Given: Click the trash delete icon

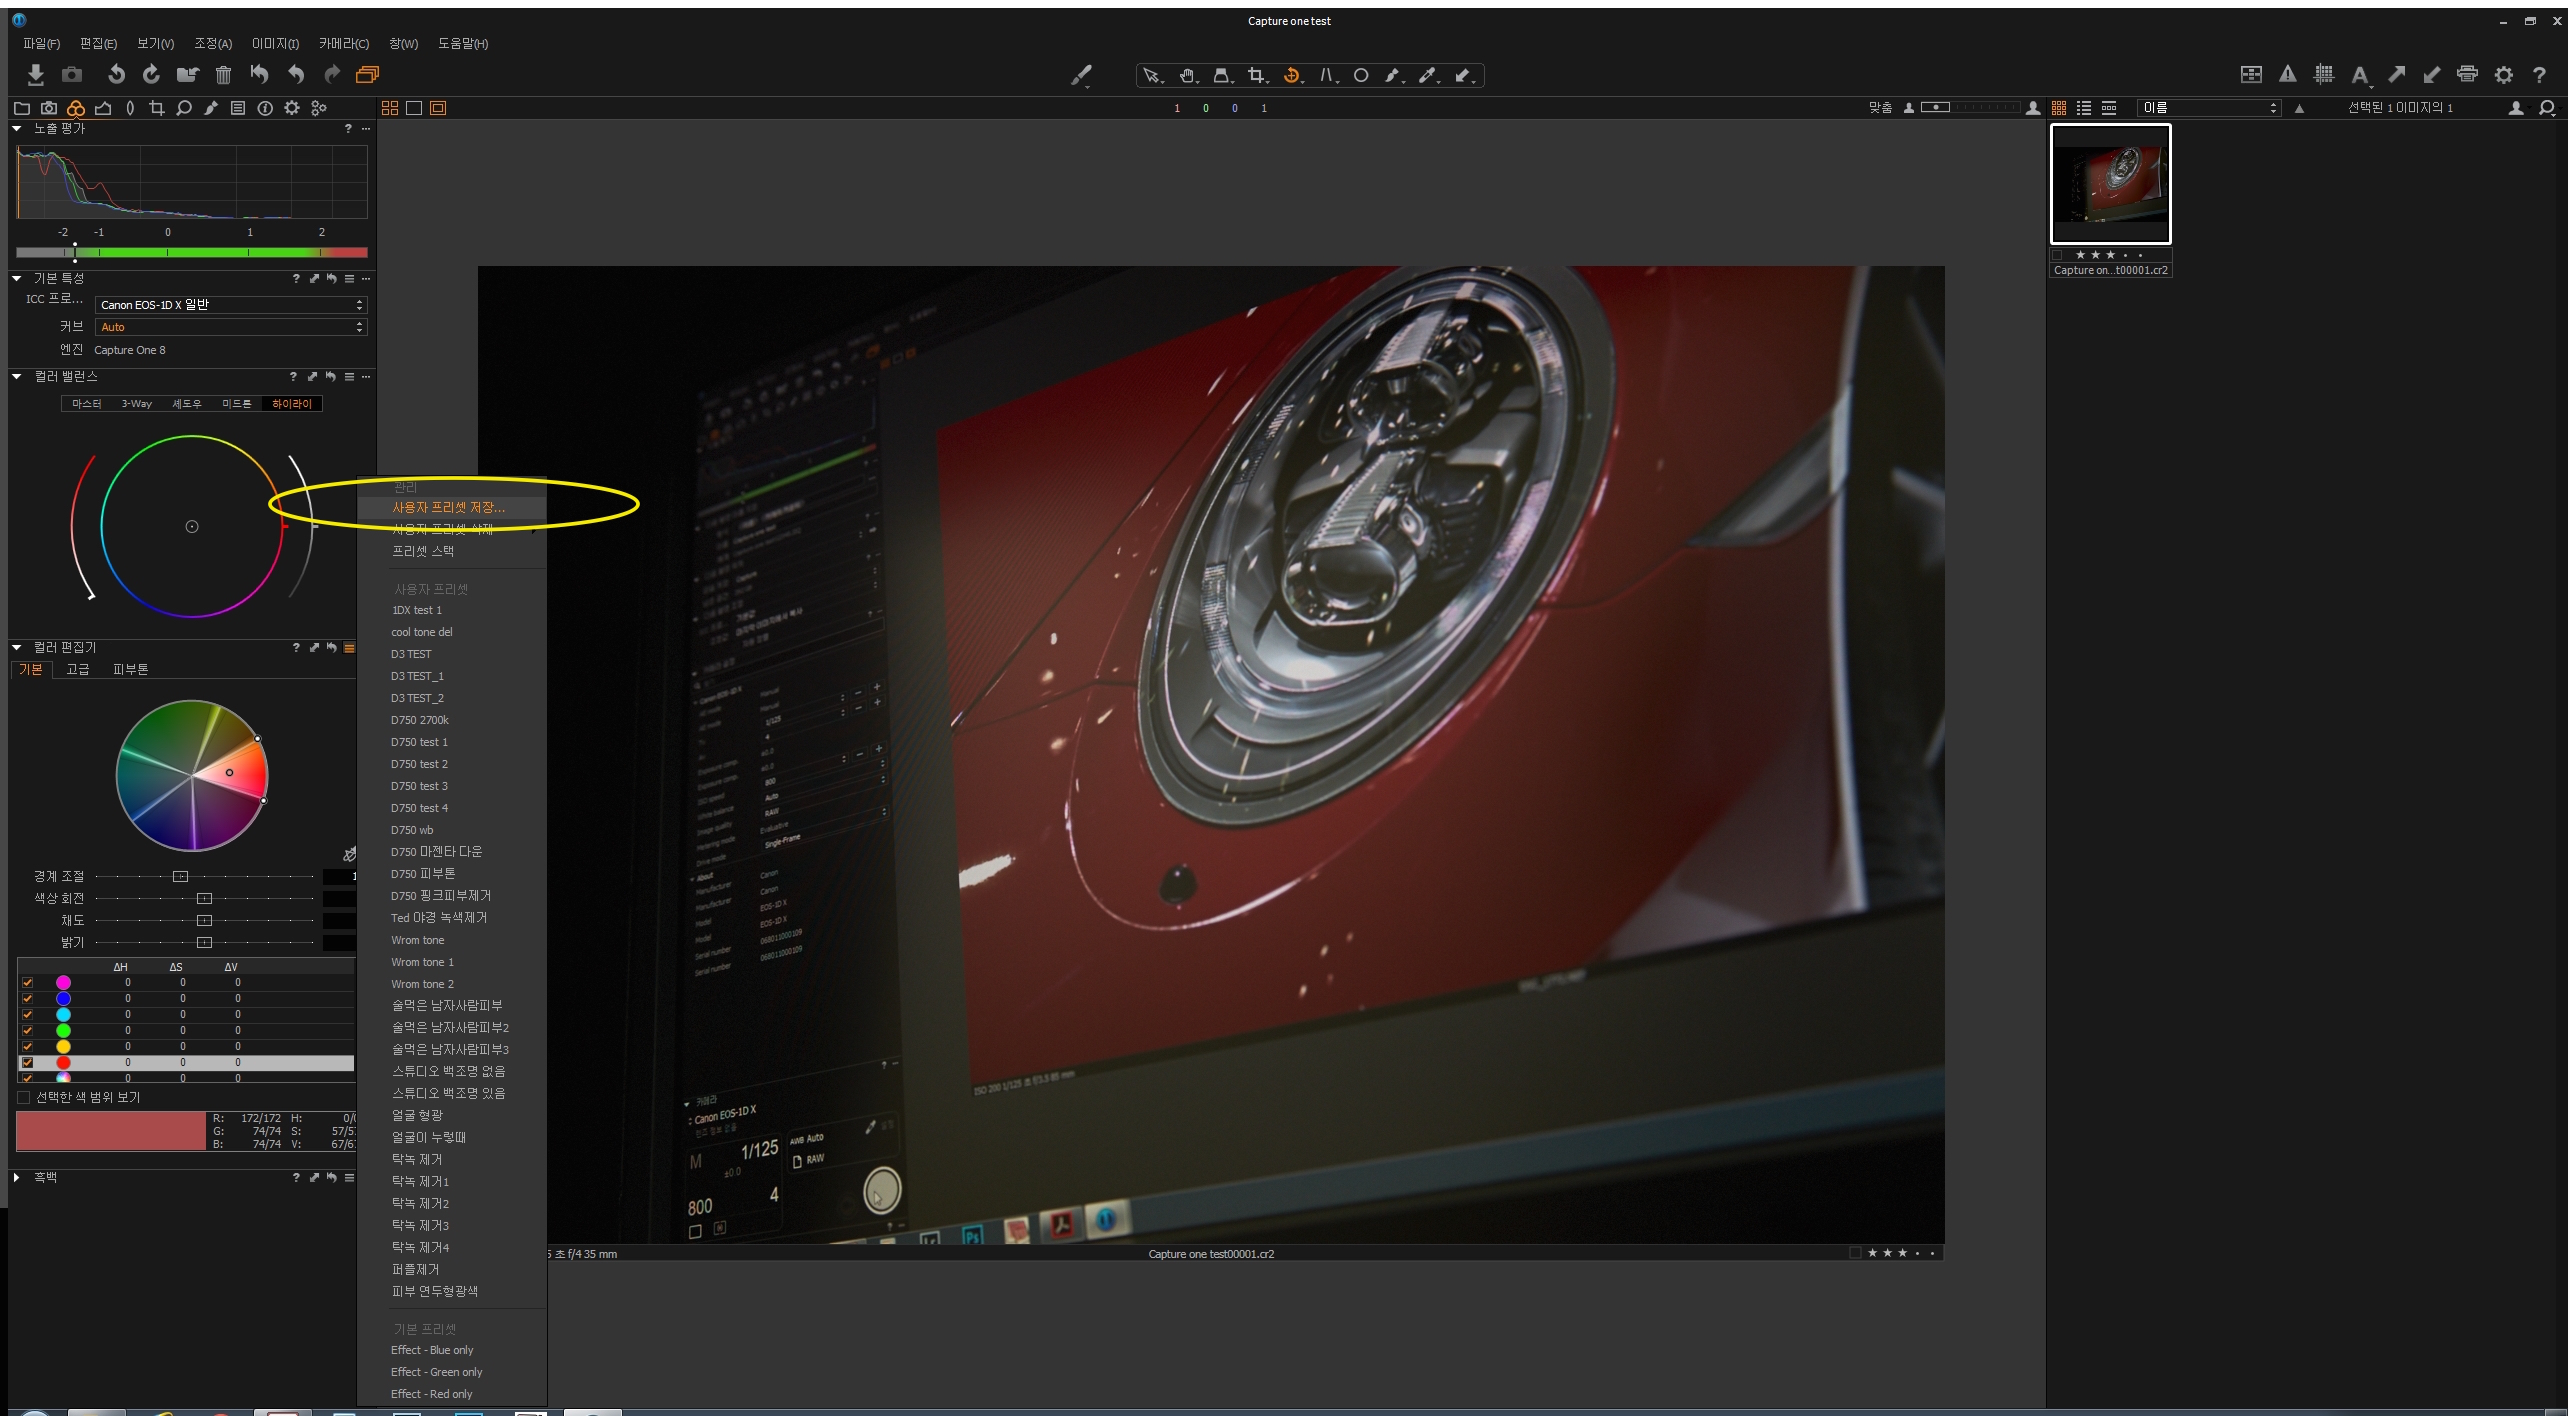Looking at the screenshot, I should [223, 75].
